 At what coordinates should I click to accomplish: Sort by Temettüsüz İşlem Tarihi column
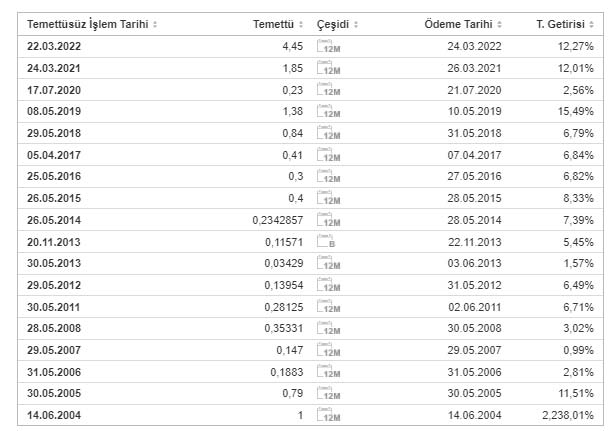pos(92,23)
